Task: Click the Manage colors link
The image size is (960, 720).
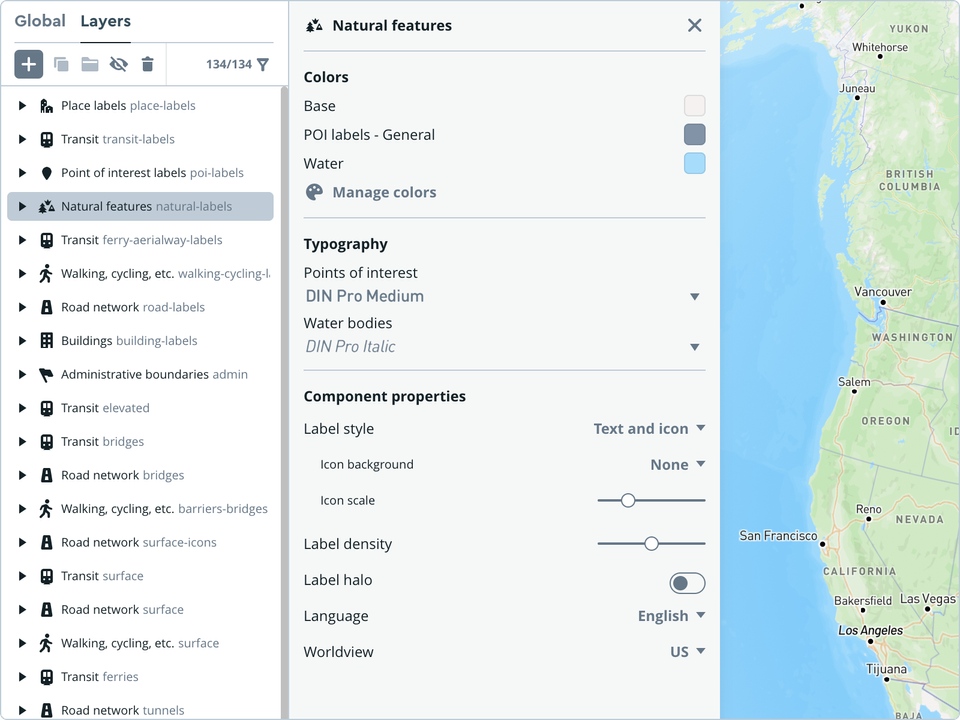Action: (384, 192)
